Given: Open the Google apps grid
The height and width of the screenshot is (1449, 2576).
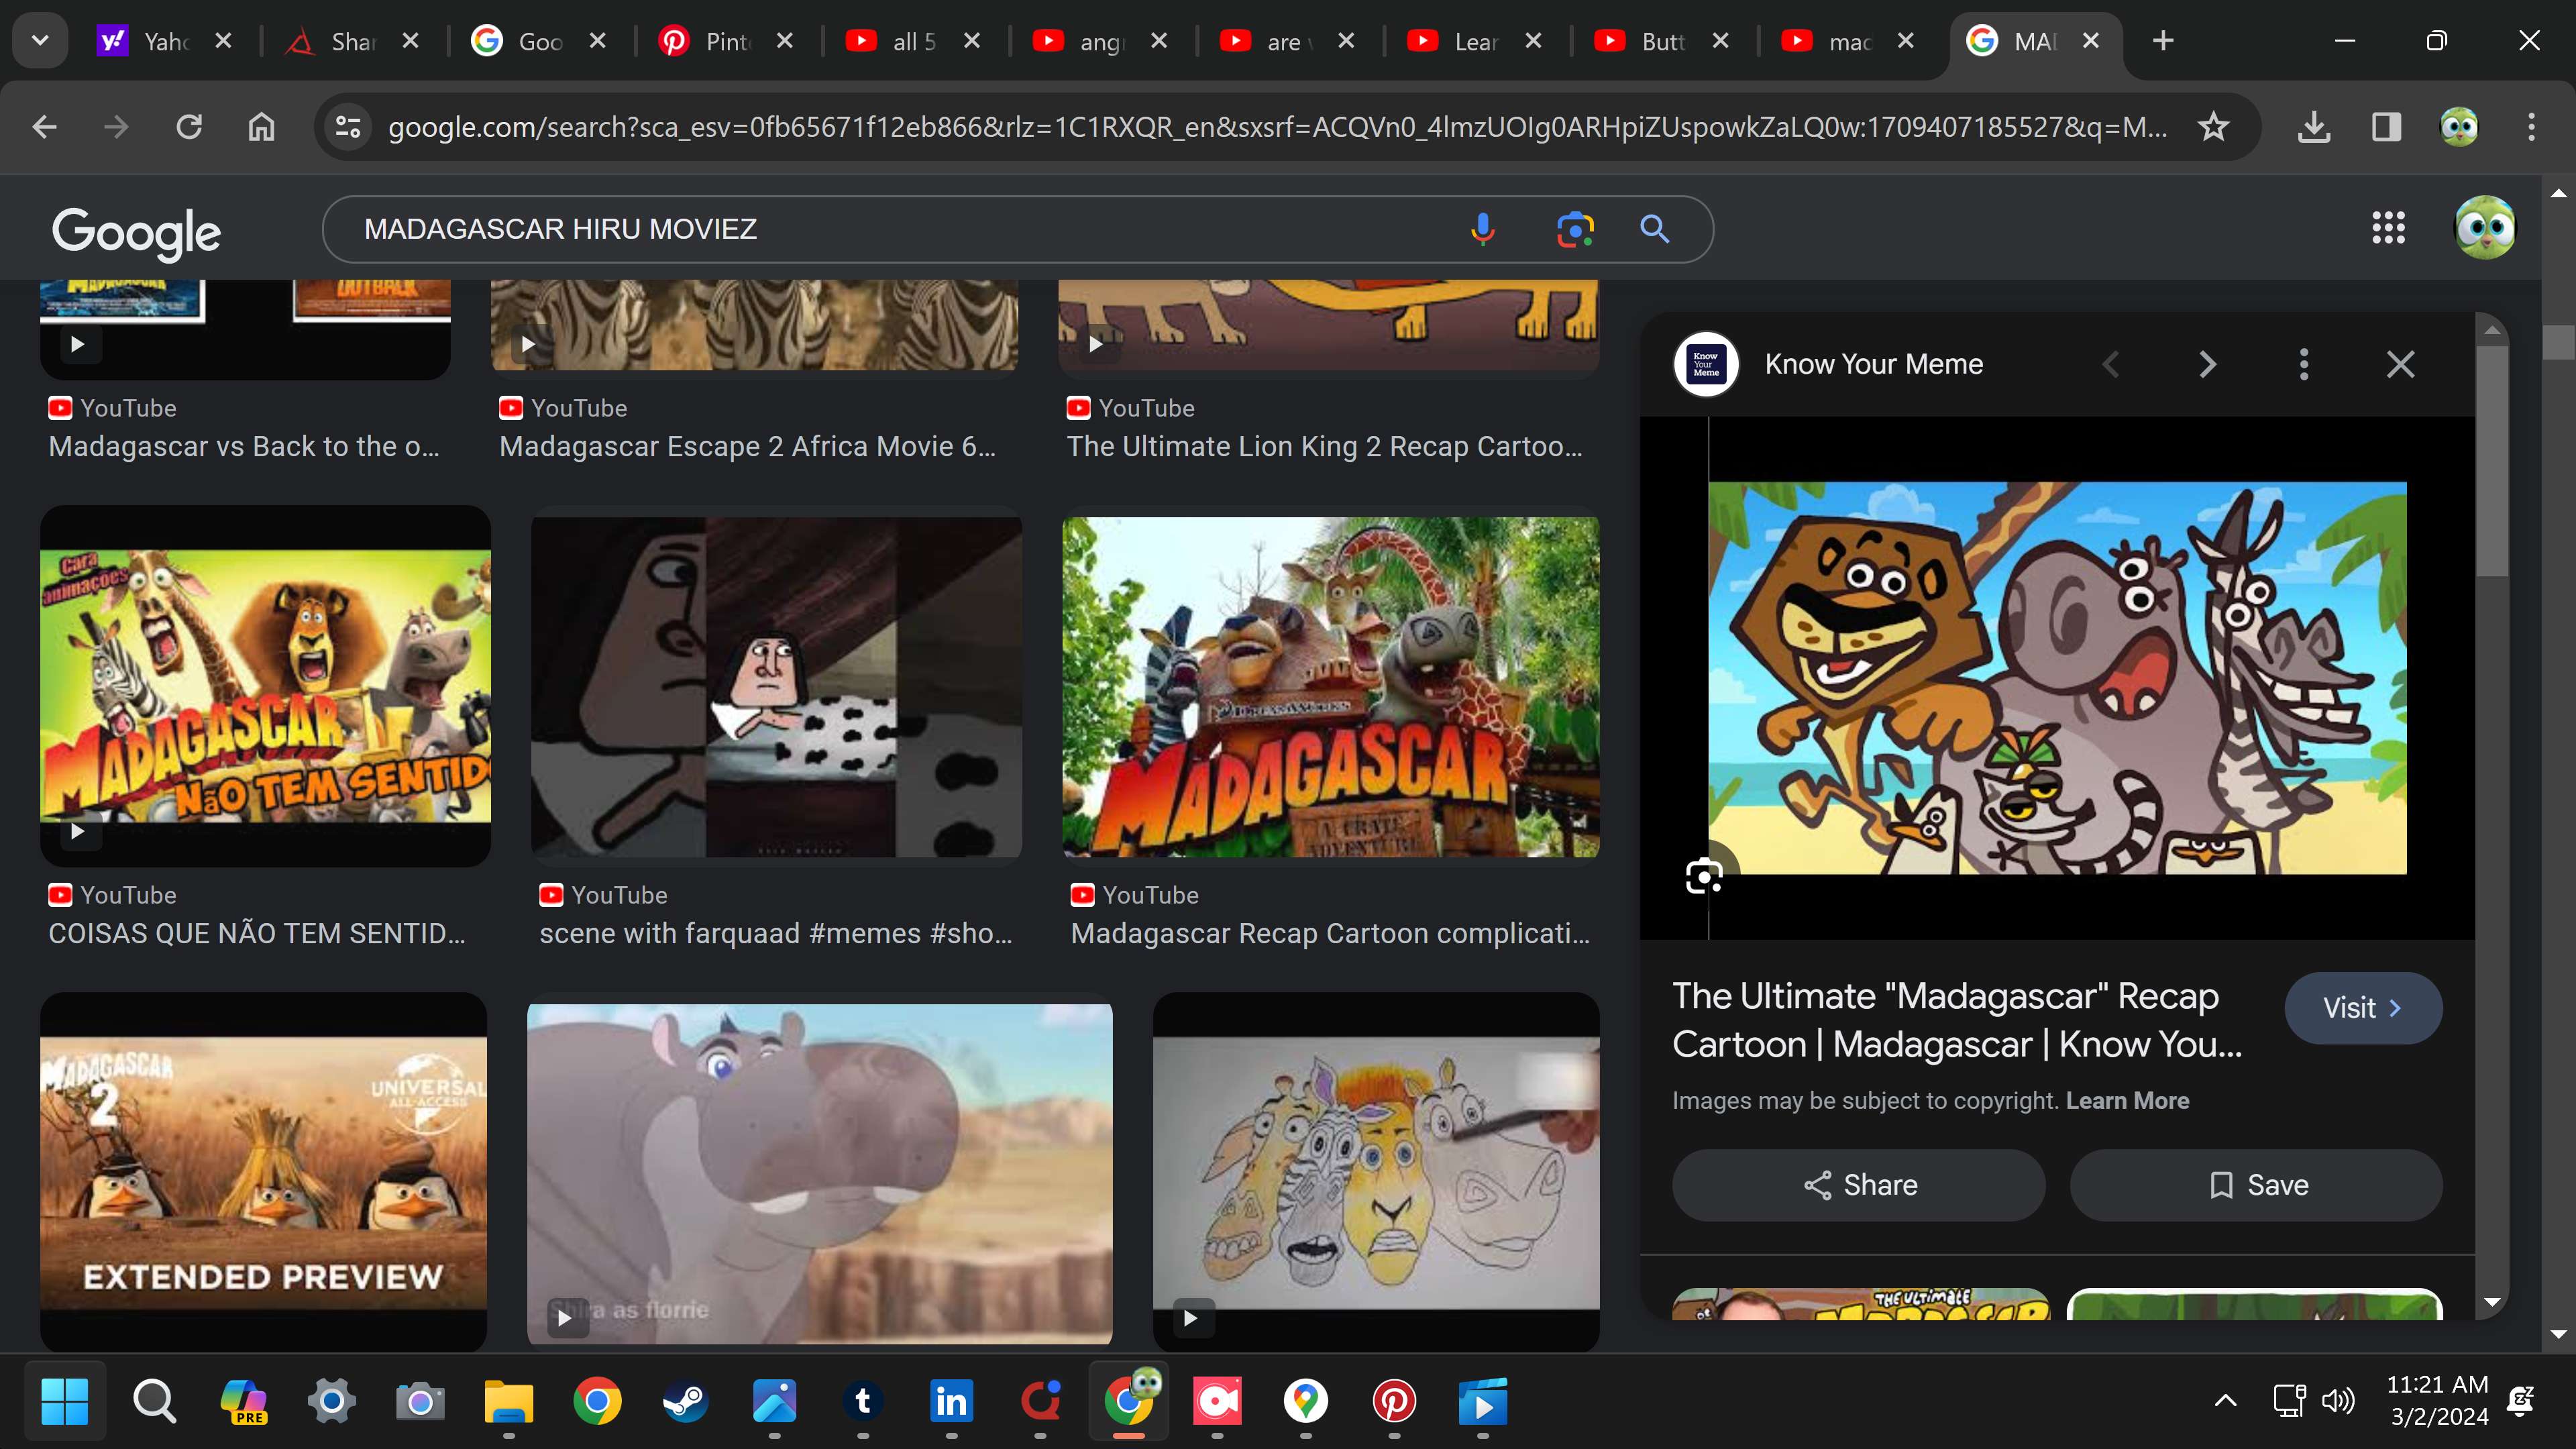Looking at the screenshot, I should pyautogui.click(x=2388, y=228).
